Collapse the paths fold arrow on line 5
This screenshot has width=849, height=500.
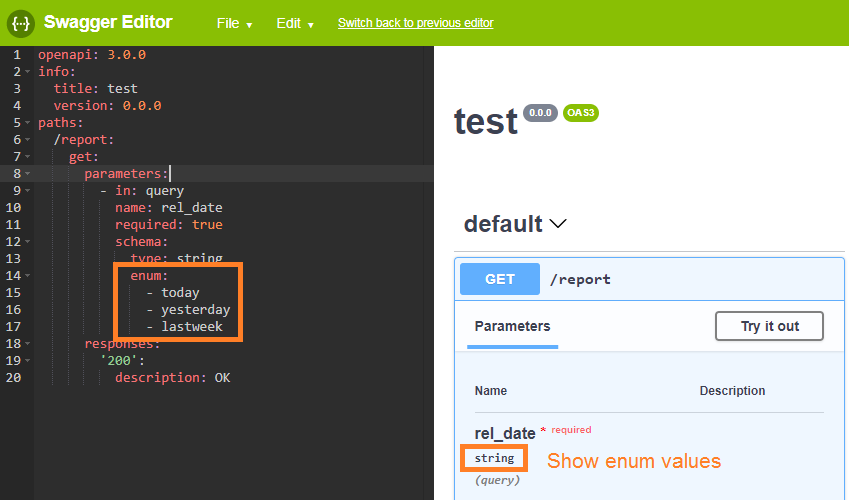pyautogui.click(x=28, y=122)
